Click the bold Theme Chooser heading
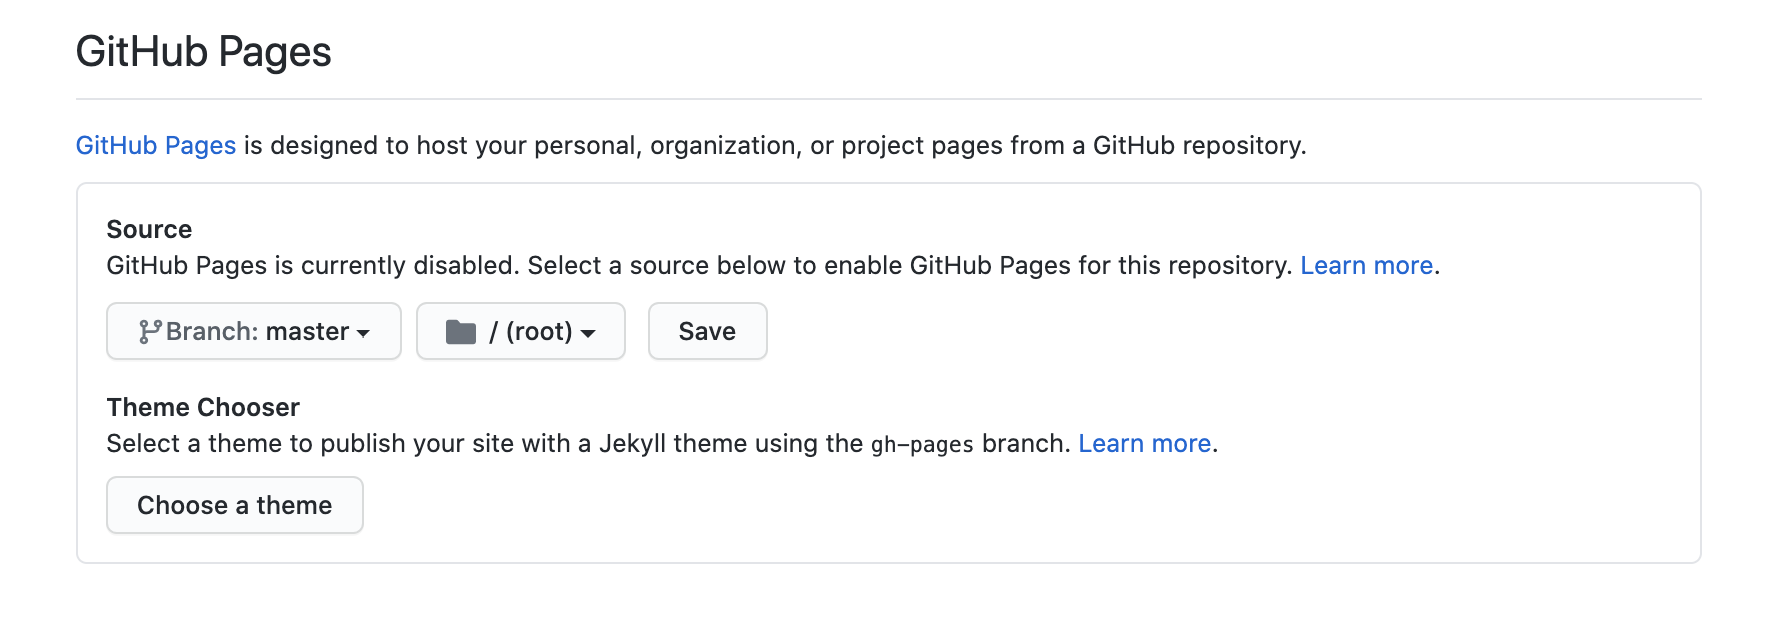The image size is (1784, 620). [203, 408]
